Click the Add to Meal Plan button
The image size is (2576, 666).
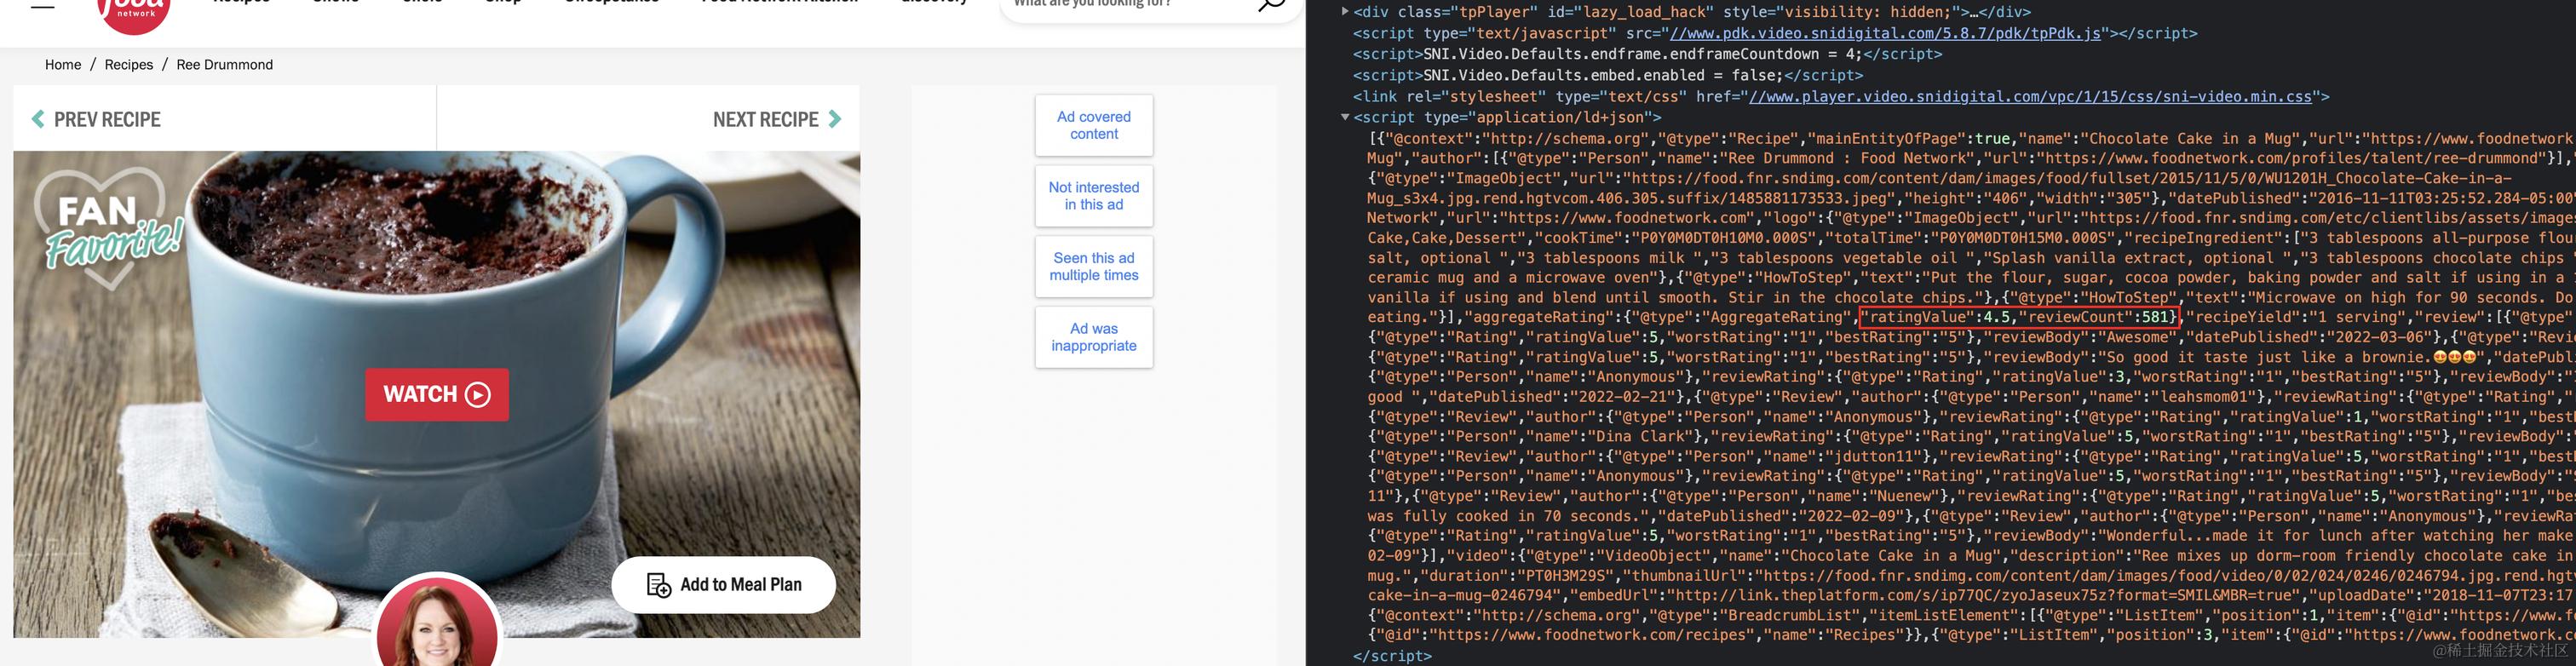pos(724,585)
